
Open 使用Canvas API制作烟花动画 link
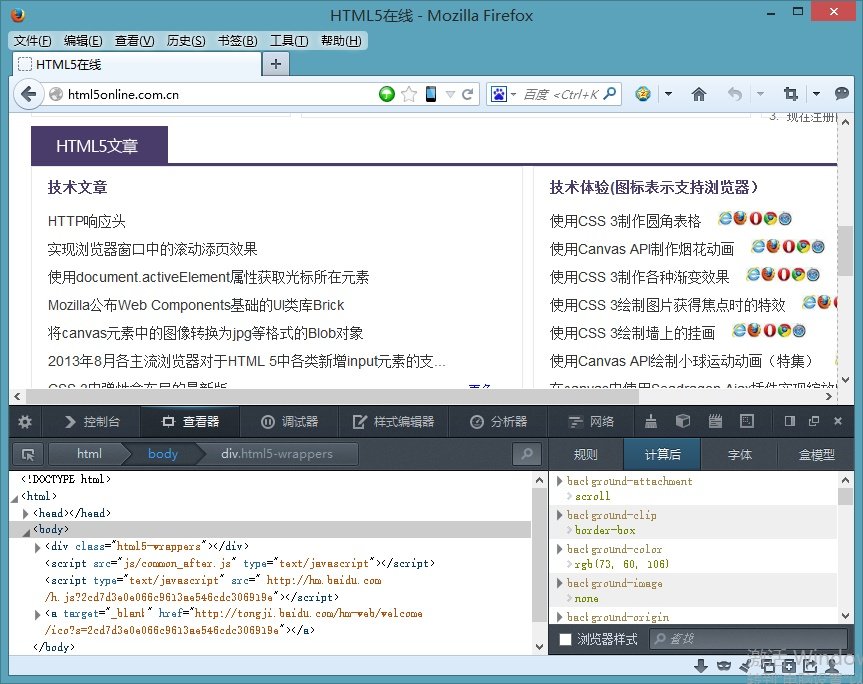pyautogui.click(x=642, y=249)
